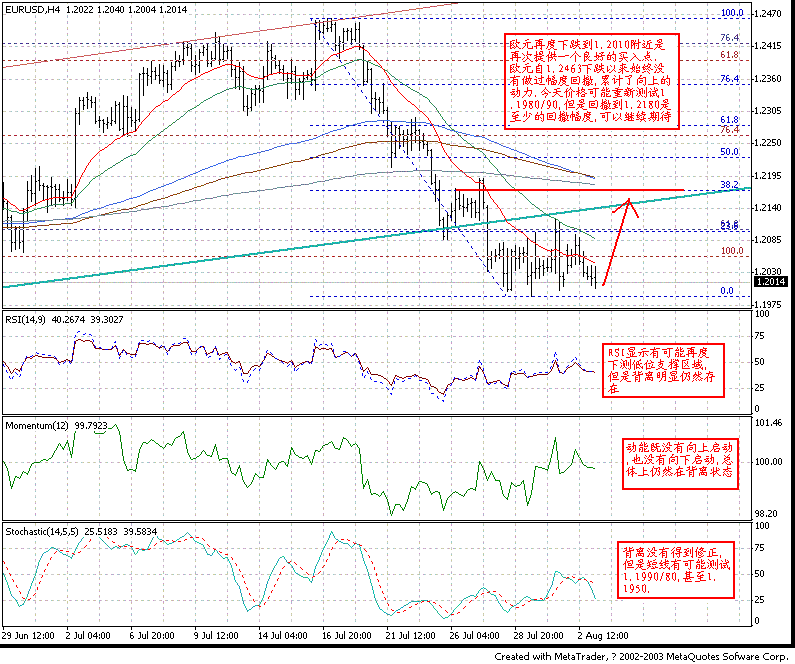The height and width of the screenshot is (664, 795).
Task: Click the Fibonacci 38.2 level label
Action: (x=729, y=185)
